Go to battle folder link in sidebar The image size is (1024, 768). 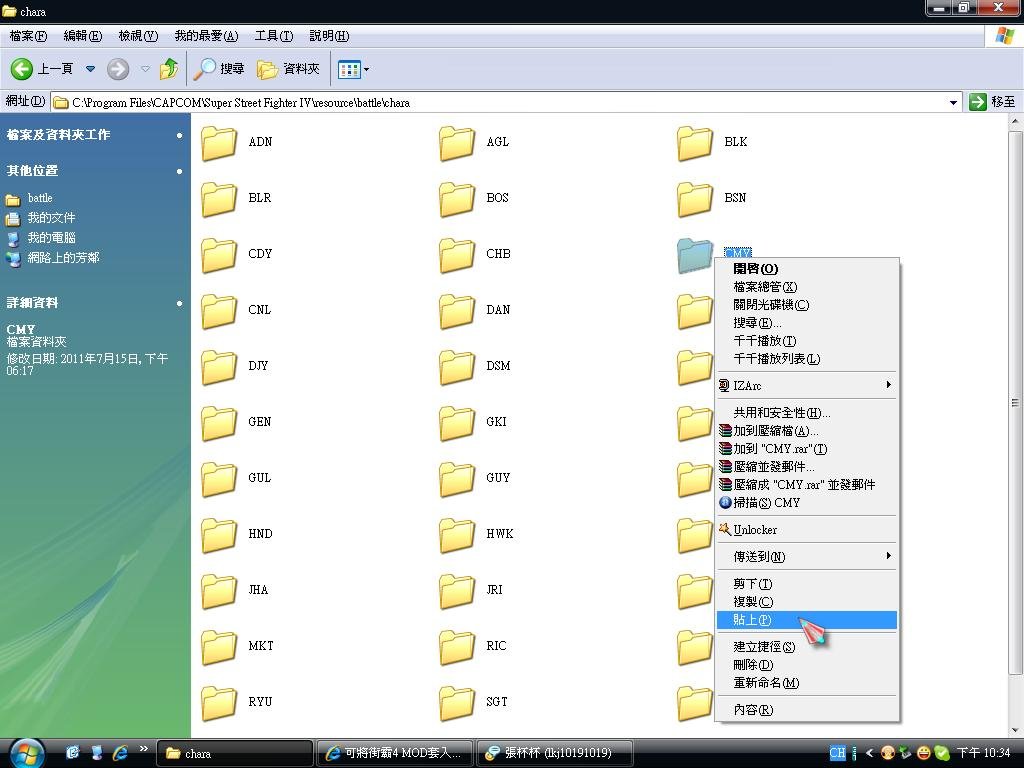[x=40, y=198]
